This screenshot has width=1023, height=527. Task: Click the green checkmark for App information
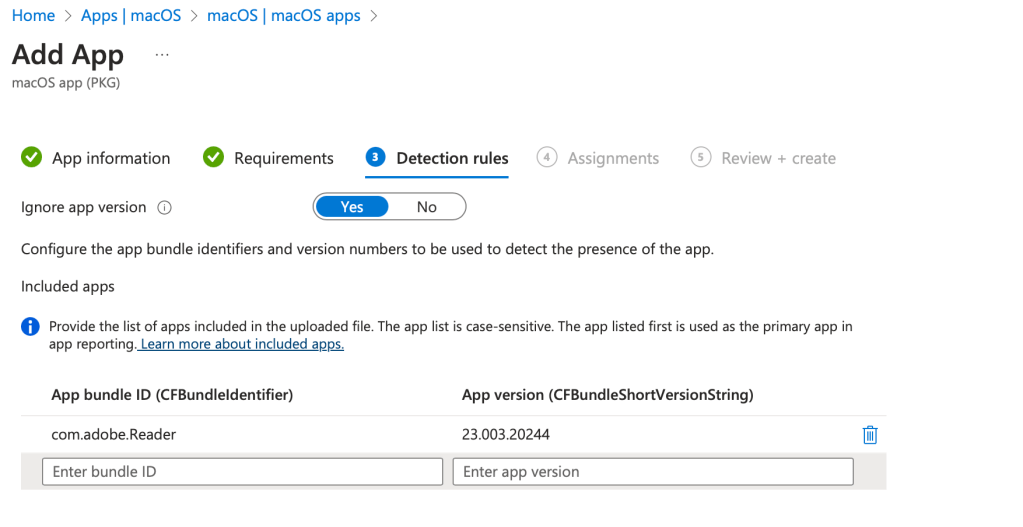[x=32, y=158]
